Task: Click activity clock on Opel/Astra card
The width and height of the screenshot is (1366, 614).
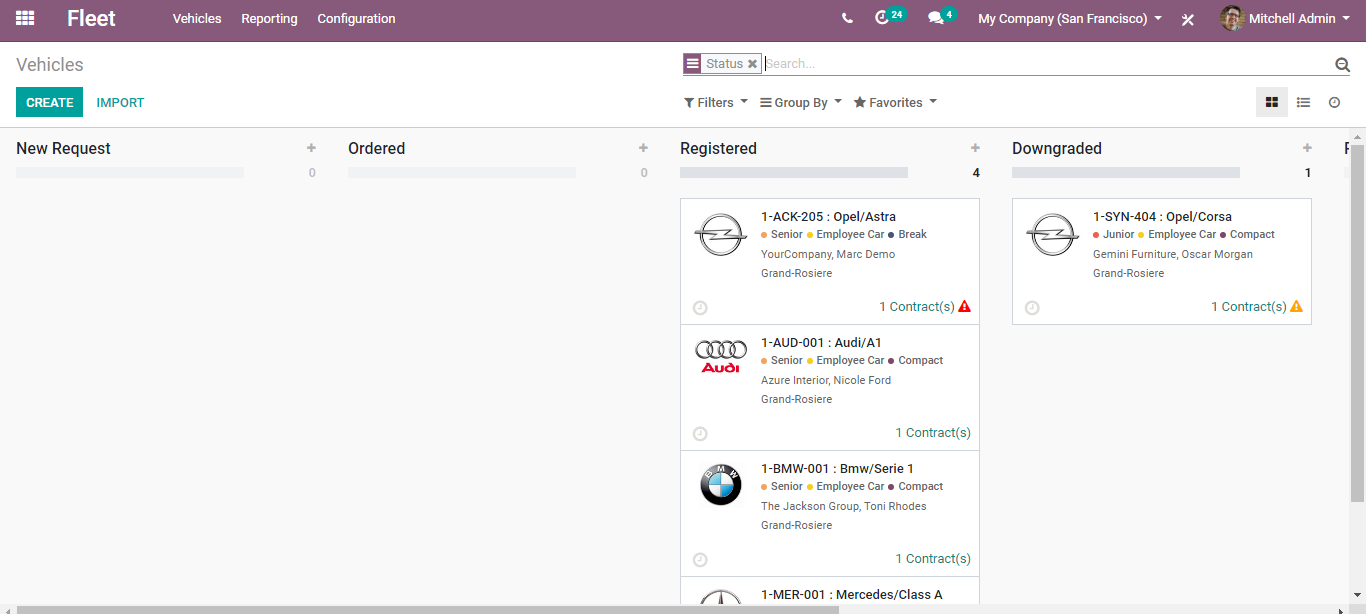Action: point(700,308)
